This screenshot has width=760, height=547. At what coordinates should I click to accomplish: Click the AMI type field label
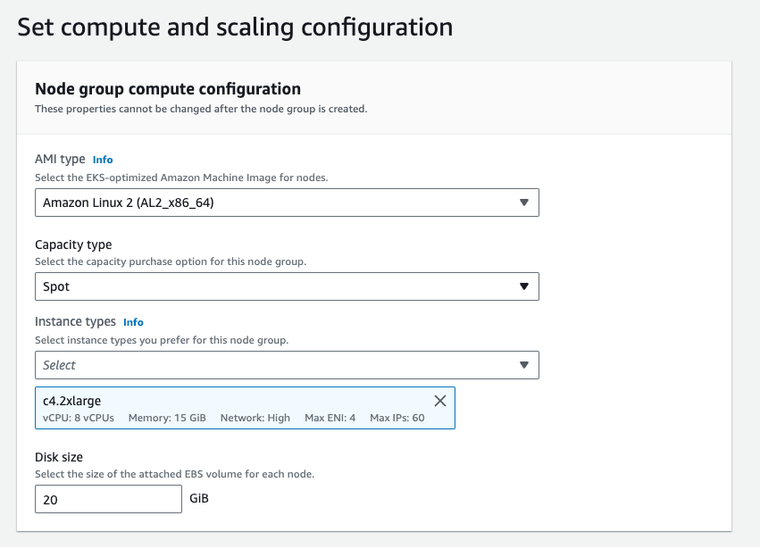pos(60,159)
